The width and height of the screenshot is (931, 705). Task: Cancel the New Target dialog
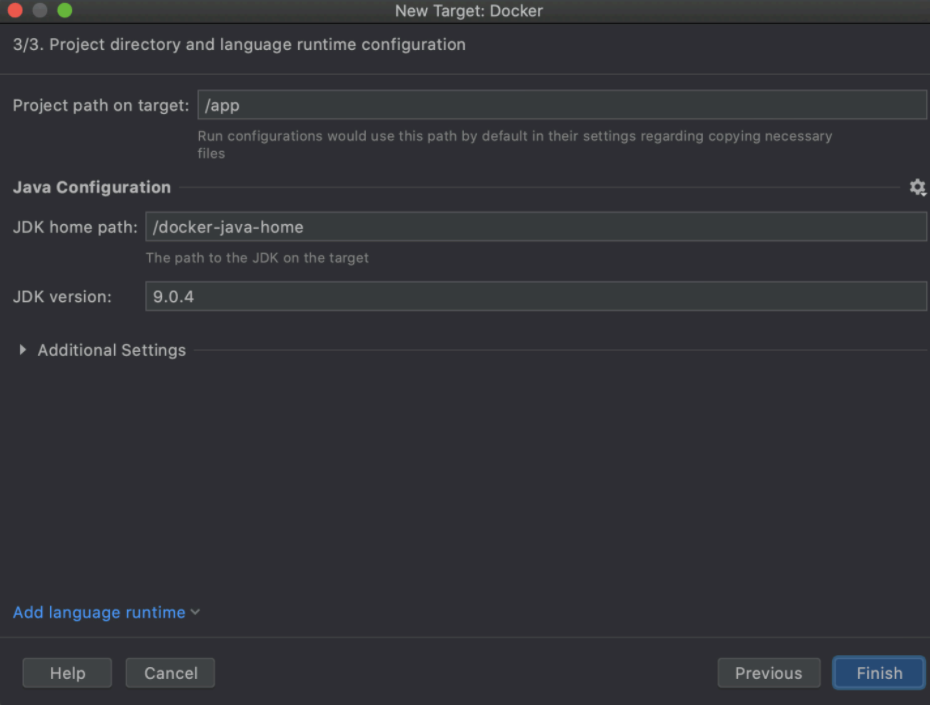pos(170,673)
